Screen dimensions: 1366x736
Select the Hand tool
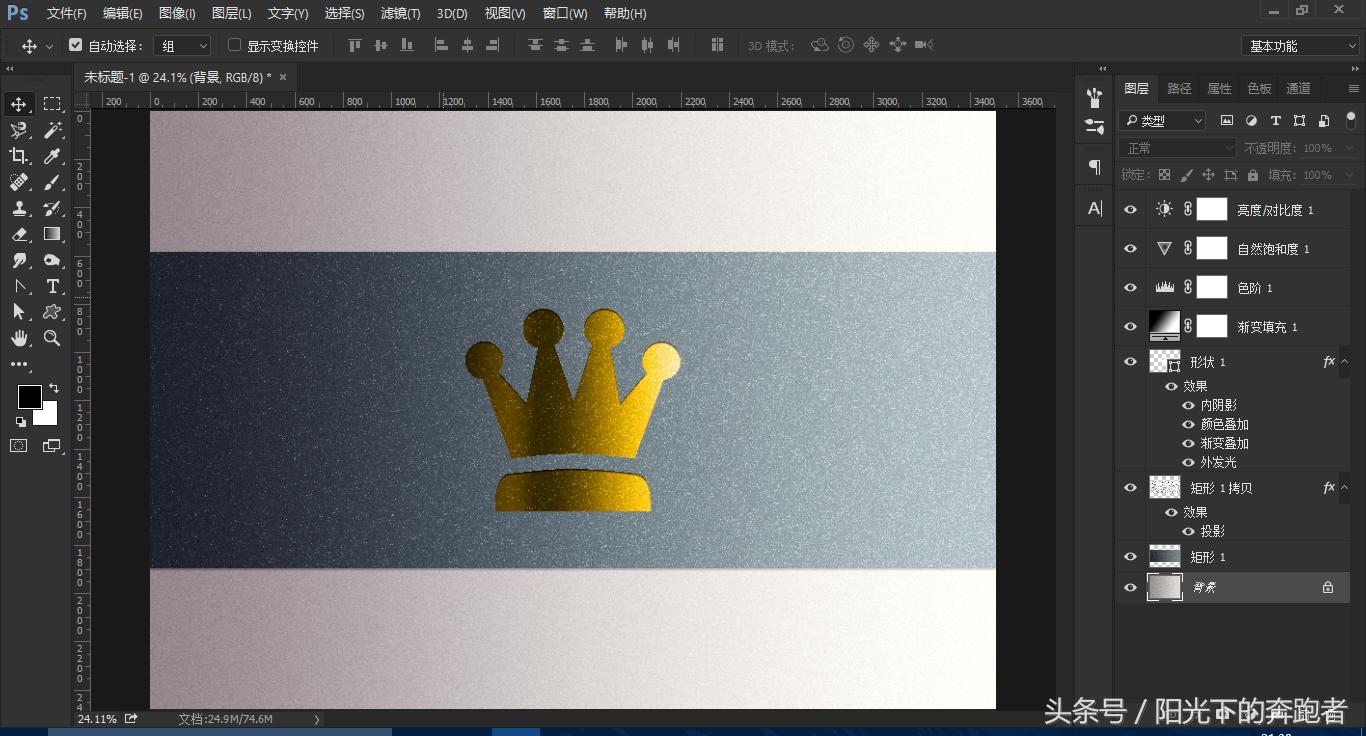19,338
